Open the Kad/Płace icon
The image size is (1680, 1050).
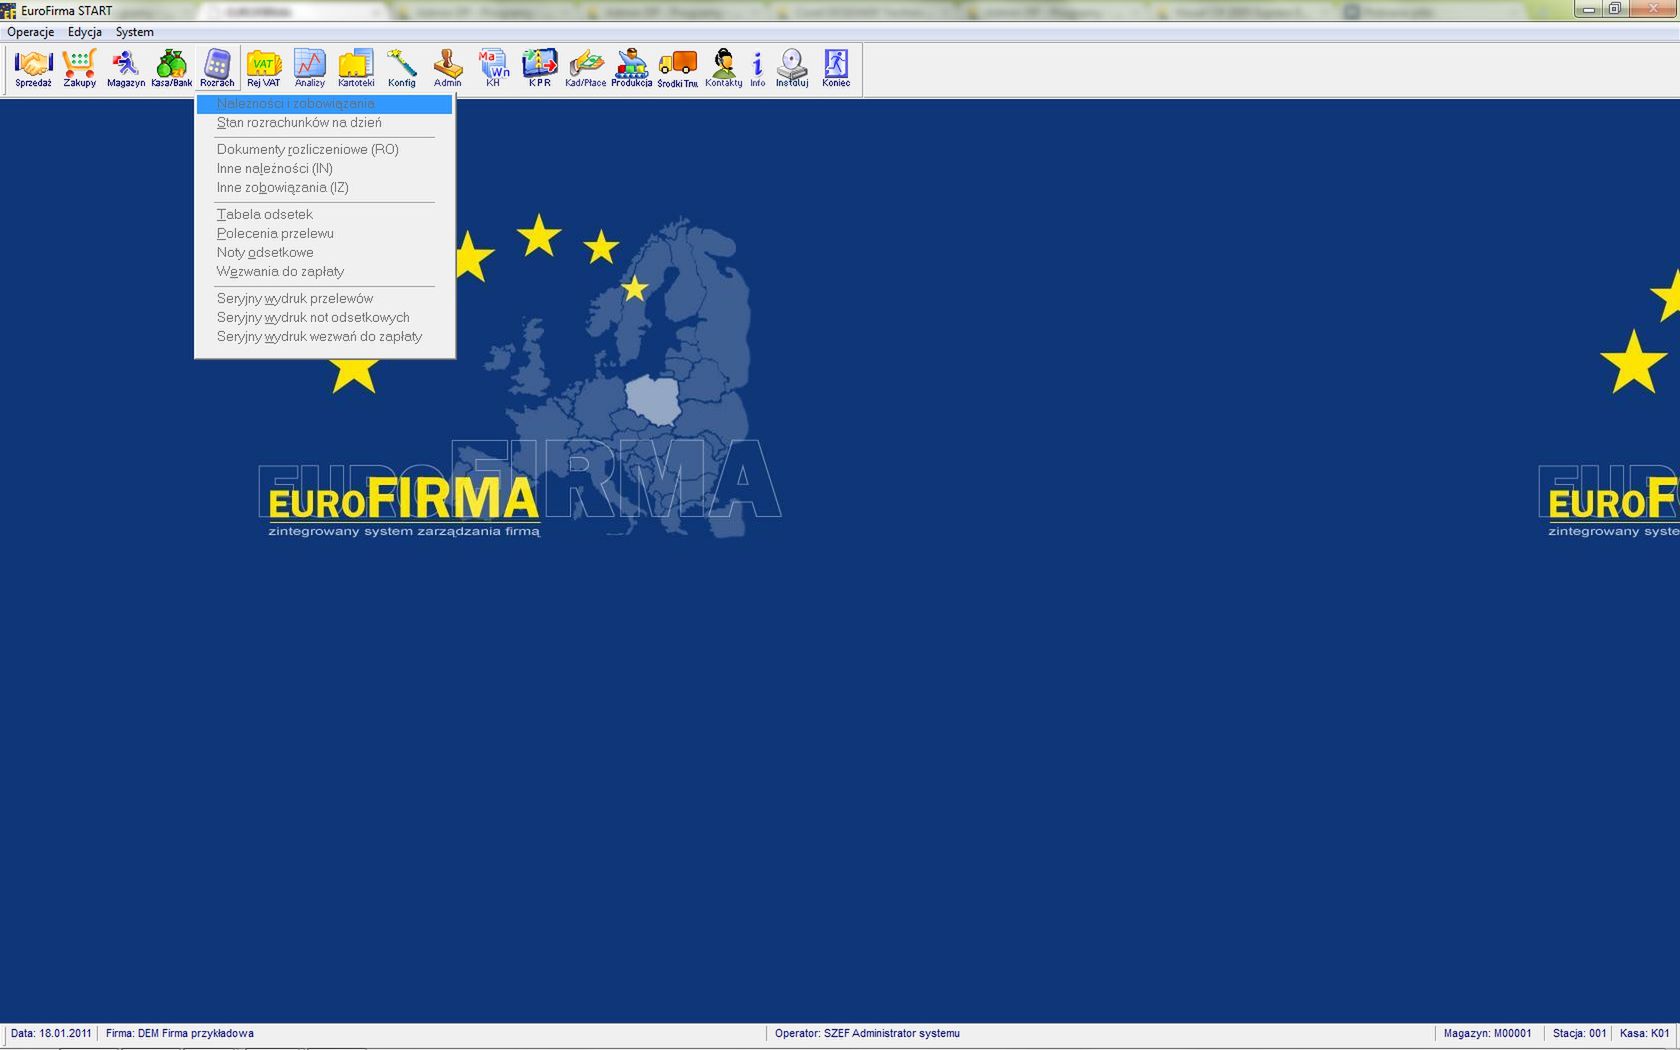click(x=586, y=69)
